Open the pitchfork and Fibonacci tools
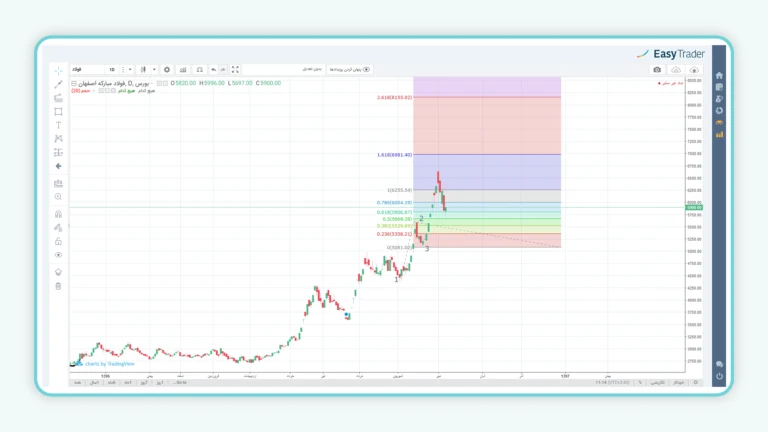 pos(58,98)
